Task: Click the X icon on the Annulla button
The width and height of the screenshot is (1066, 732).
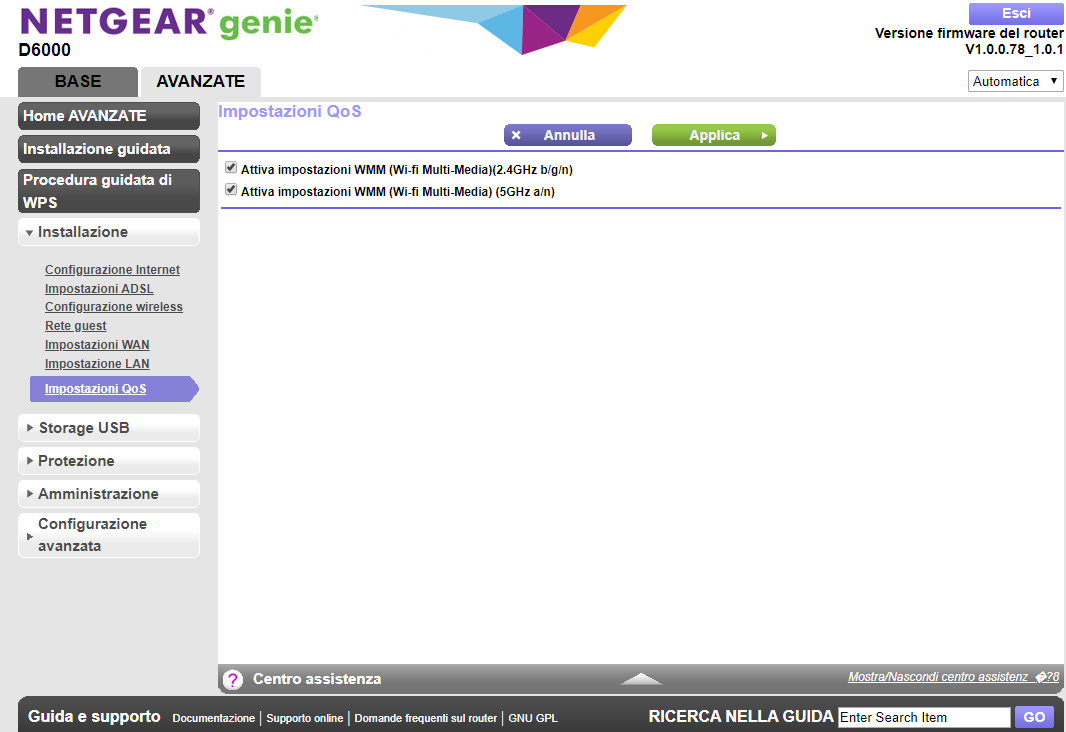Action: tap(516, 135)
